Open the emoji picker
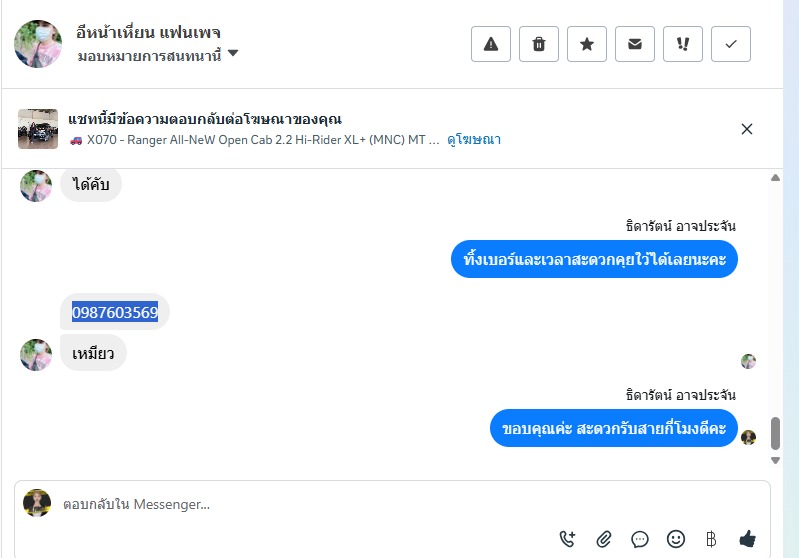 [676, 539]
